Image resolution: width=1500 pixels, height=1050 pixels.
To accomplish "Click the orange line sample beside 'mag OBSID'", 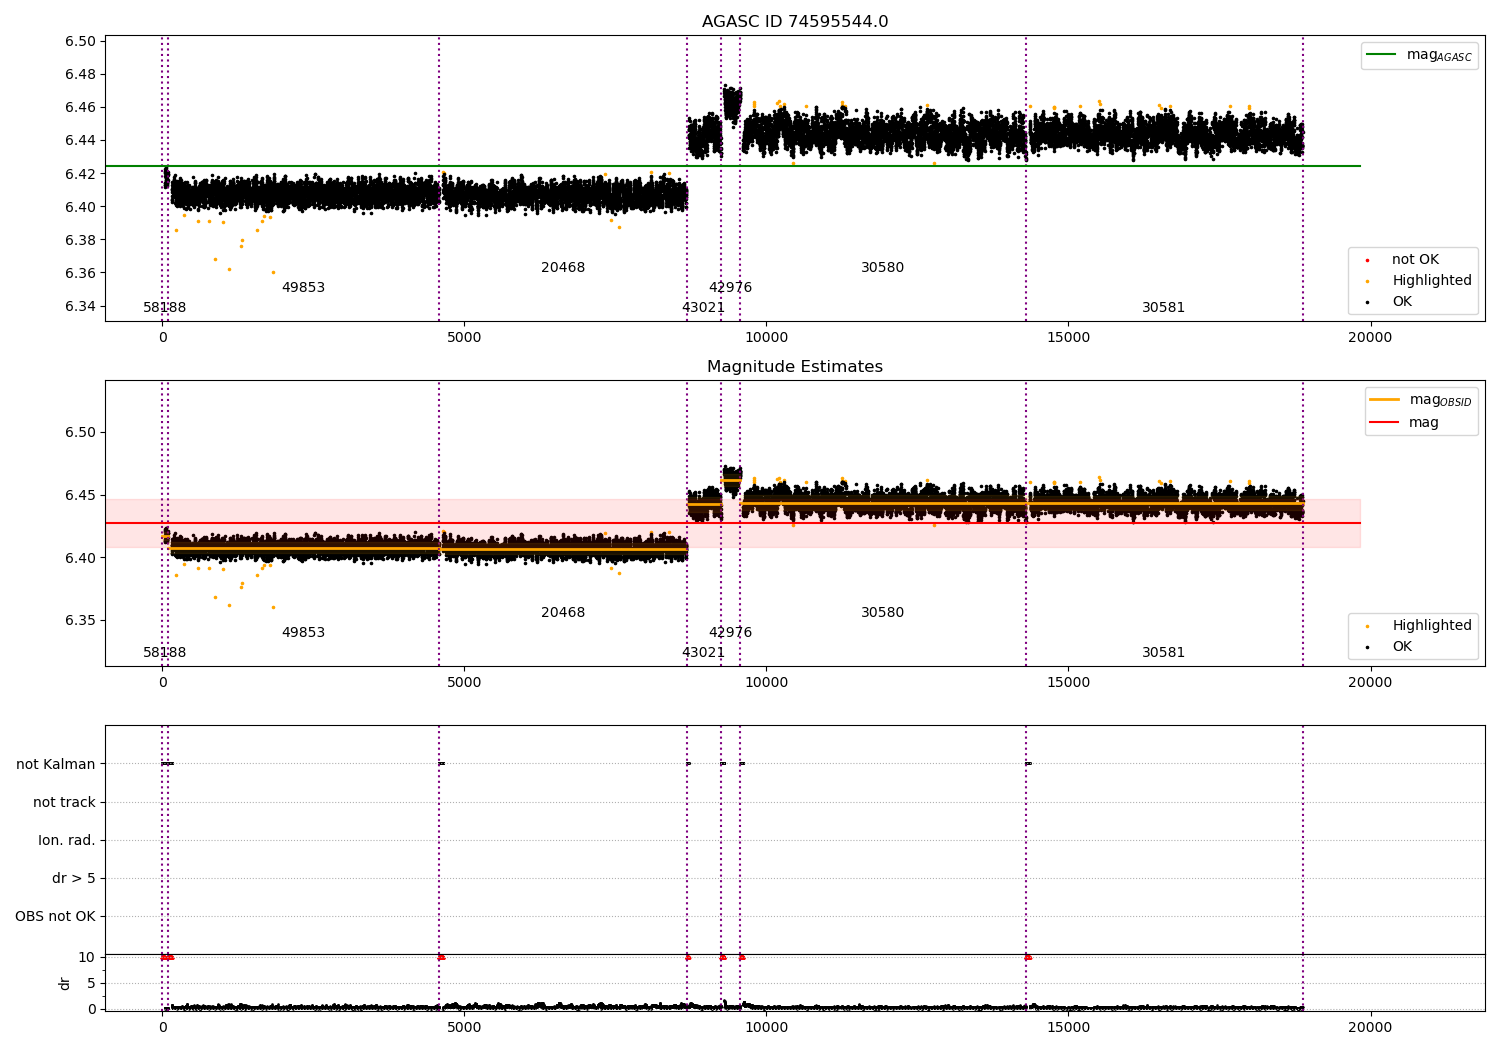I will pyautogui.click(x=1385, y=400).
